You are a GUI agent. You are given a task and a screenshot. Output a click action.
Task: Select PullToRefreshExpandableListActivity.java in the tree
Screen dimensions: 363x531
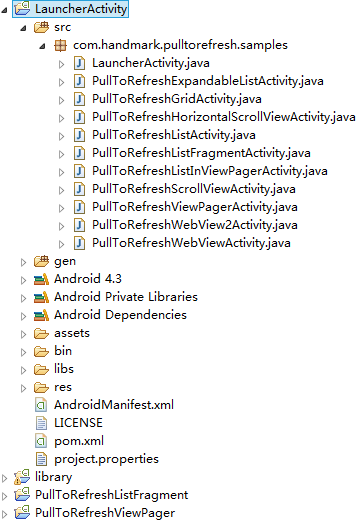208,81
